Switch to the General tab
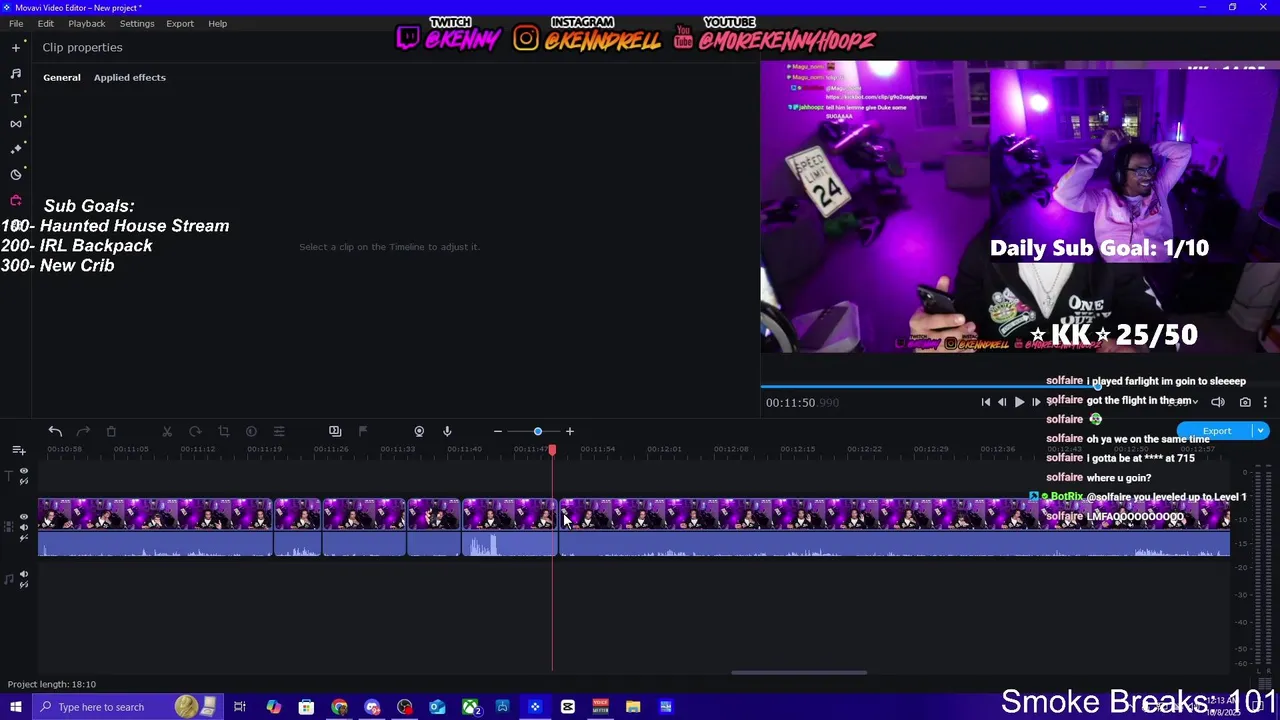Viewport: 1280px width, 720px height. (x=62, y=77)
